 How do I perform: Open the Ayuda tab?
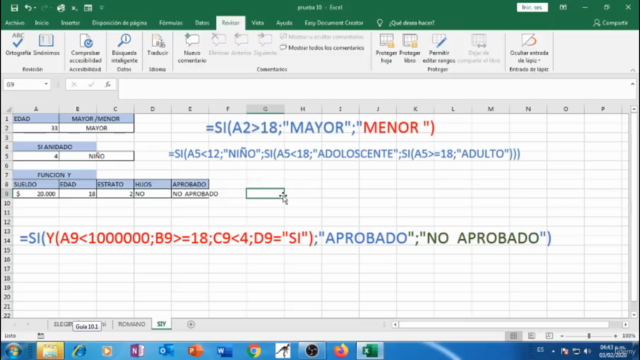[x=284, y=23]
